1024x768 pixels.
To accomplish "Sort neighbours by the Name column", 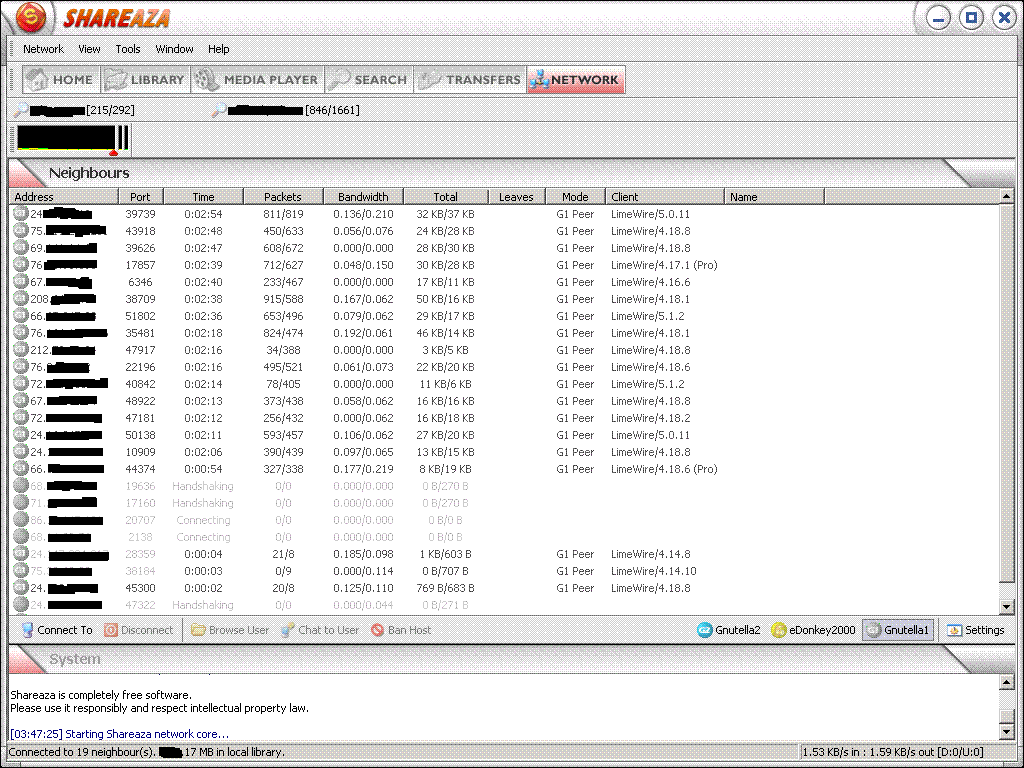I will click(x=775, y=197).
